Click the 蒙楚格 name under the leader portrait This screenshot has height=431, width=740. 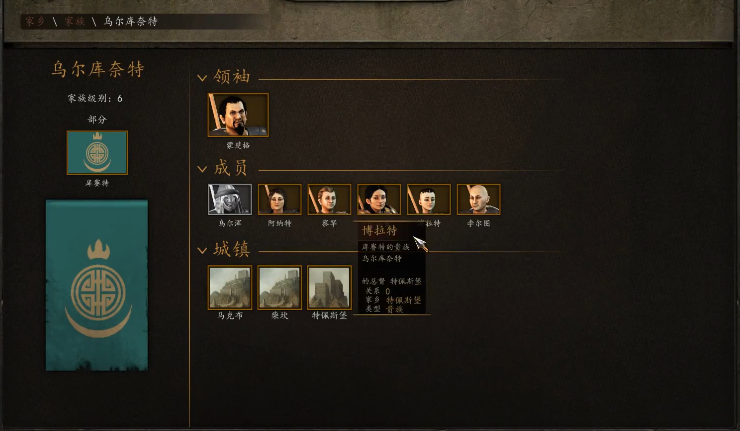pos(238,145)
